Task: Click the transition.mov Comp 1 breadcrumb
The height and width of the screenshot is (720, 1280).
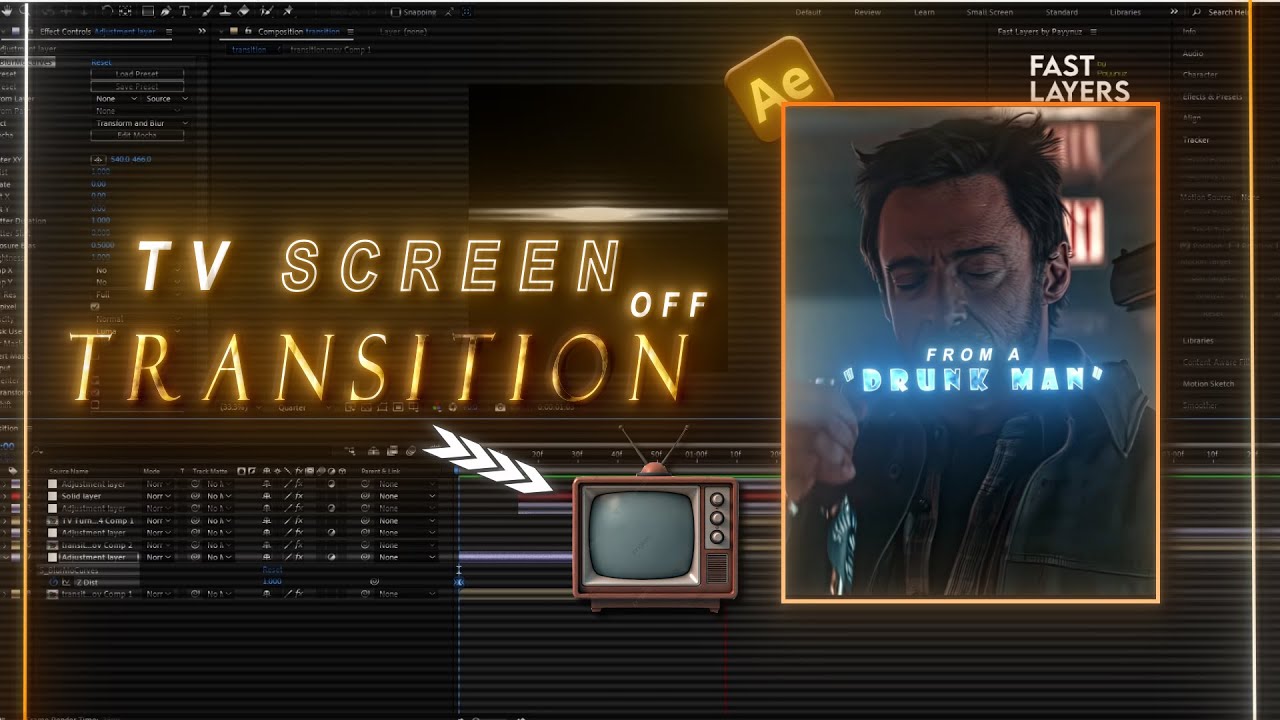Action: 330,49
